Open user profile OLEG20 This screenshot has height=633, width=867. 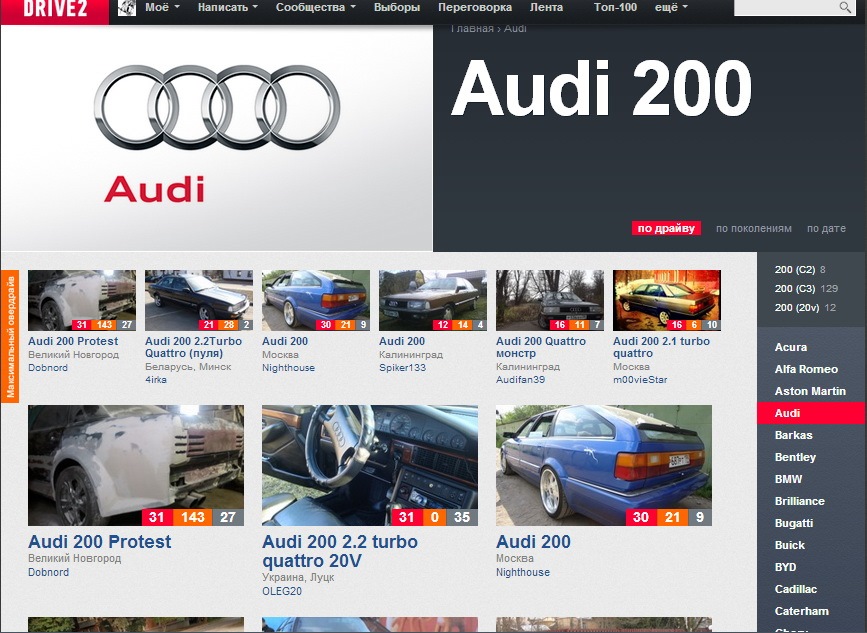282,592
